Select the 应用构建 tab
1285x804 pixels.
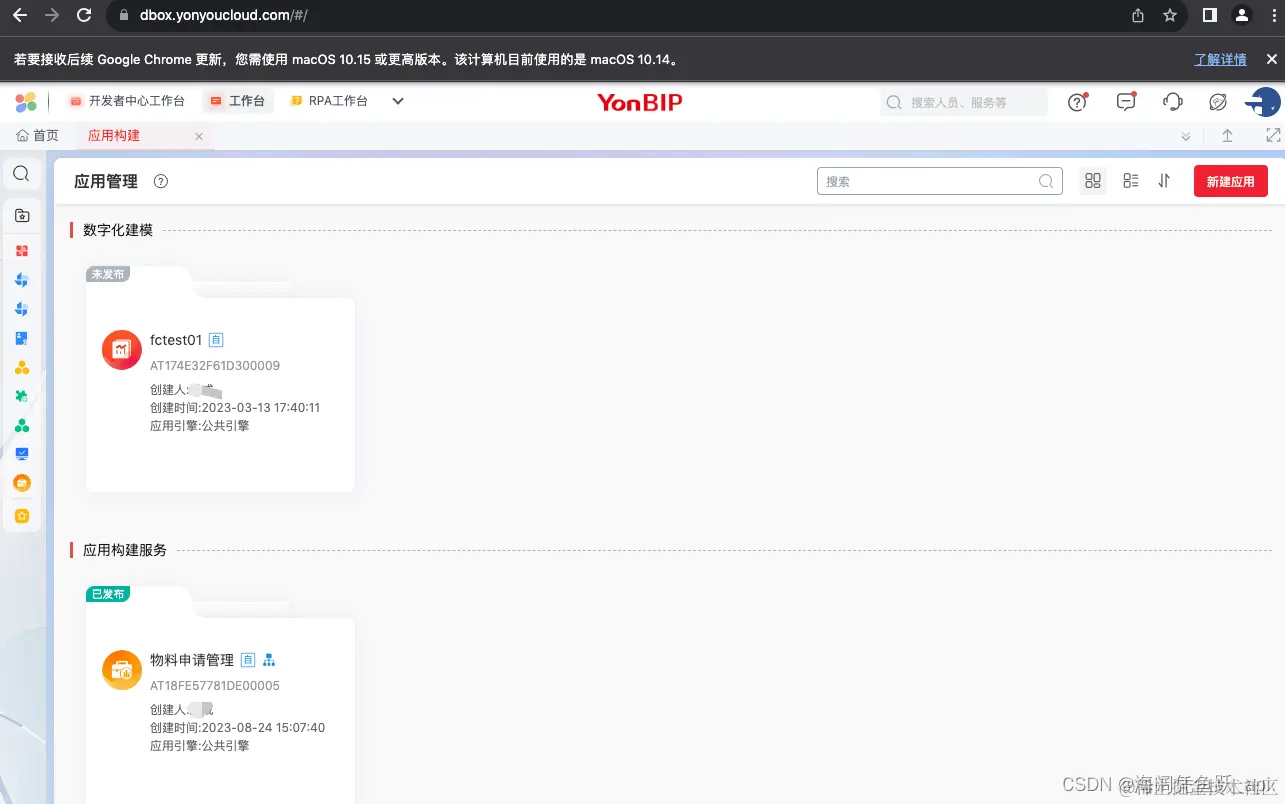(114, 136)
